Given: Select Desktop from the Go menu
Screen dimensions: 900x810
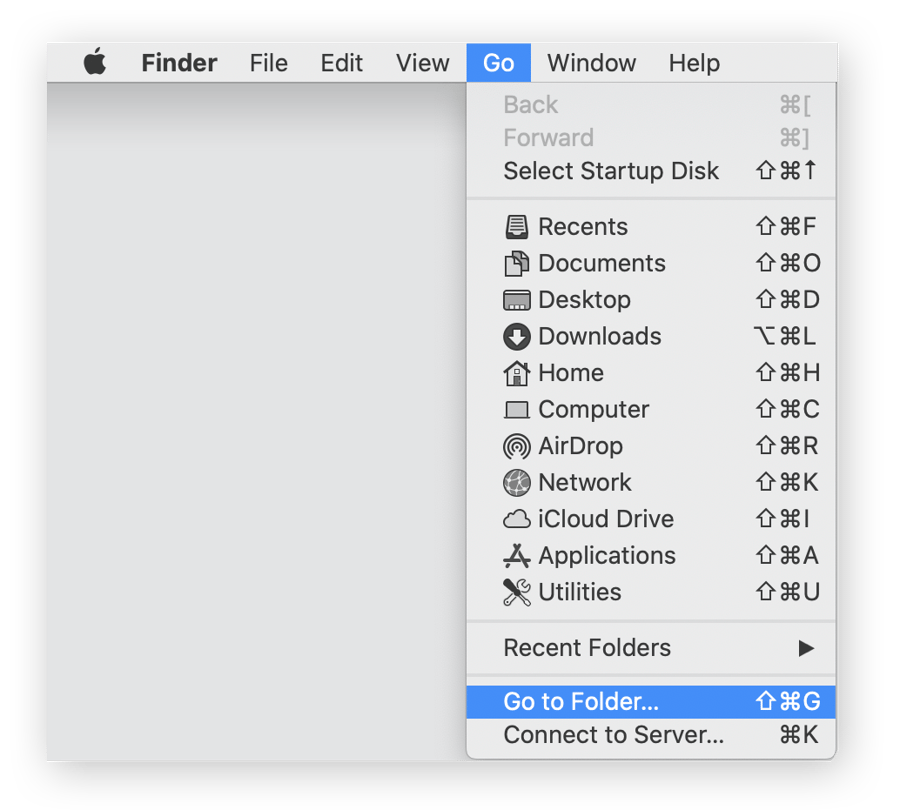Looking at the screenshot, I should (584, 299).
